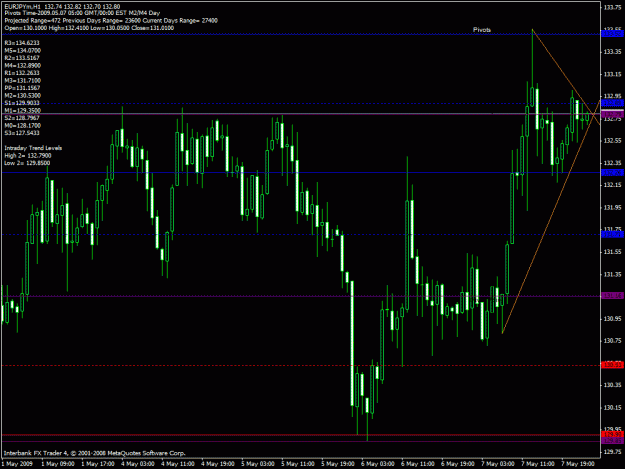Click the blue 131.71 price tag
The height and width of the screenshot is (469, 625).
(x=613, y=235)
